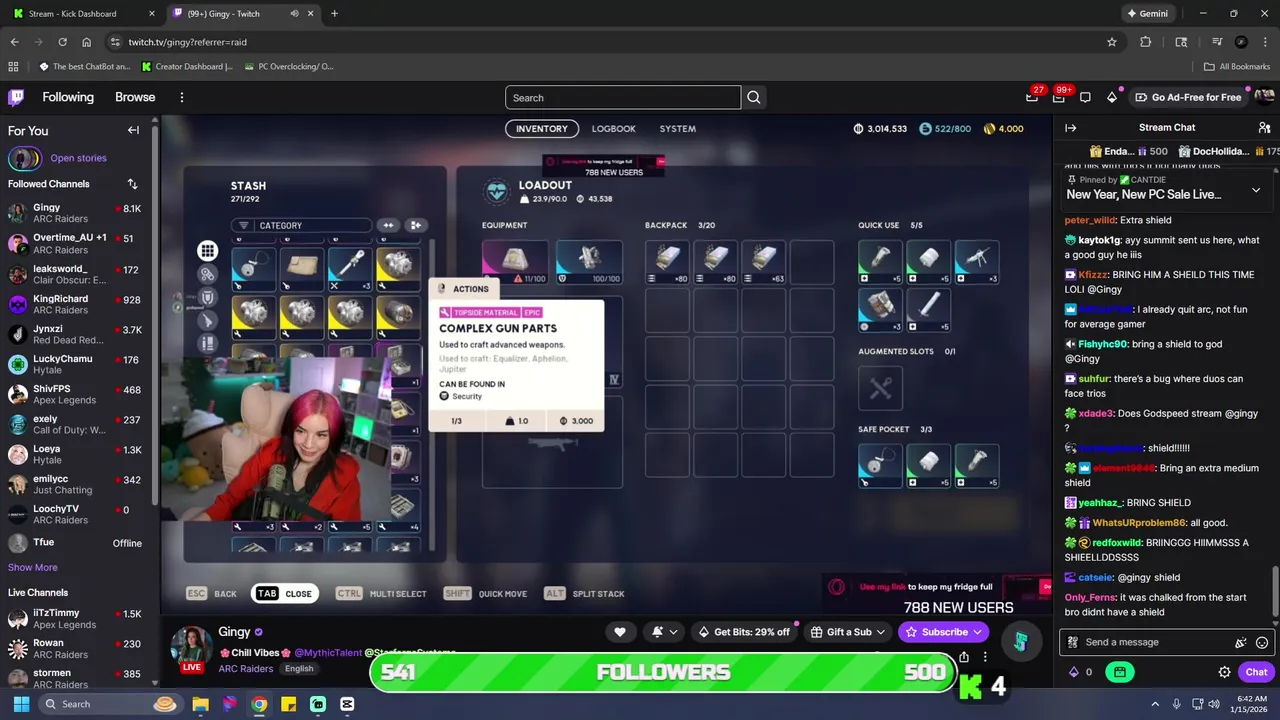Run the Twitch search magnifier button
The width and height of the screenshot is (1280, 720).
(754, 97)
